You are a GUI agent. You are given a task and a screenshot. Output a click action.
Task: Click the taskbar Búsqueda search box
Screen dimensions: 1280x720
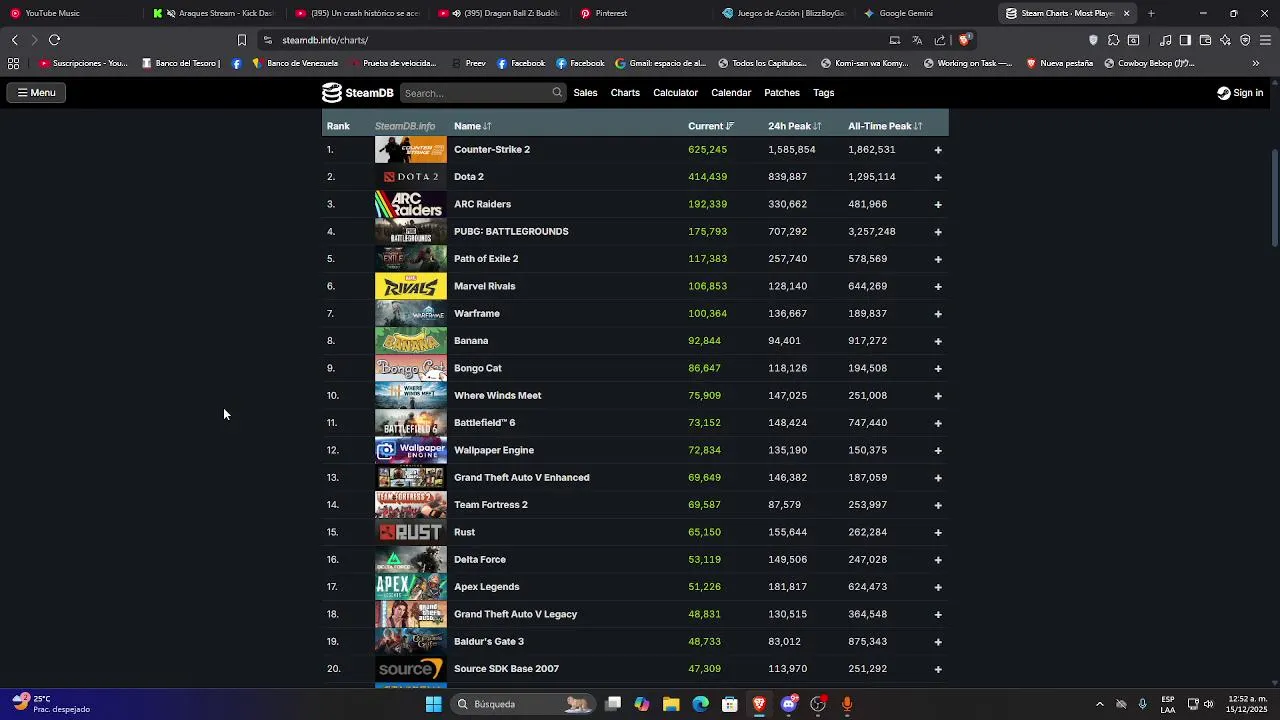pyautogui.click(x=522, y=704)
